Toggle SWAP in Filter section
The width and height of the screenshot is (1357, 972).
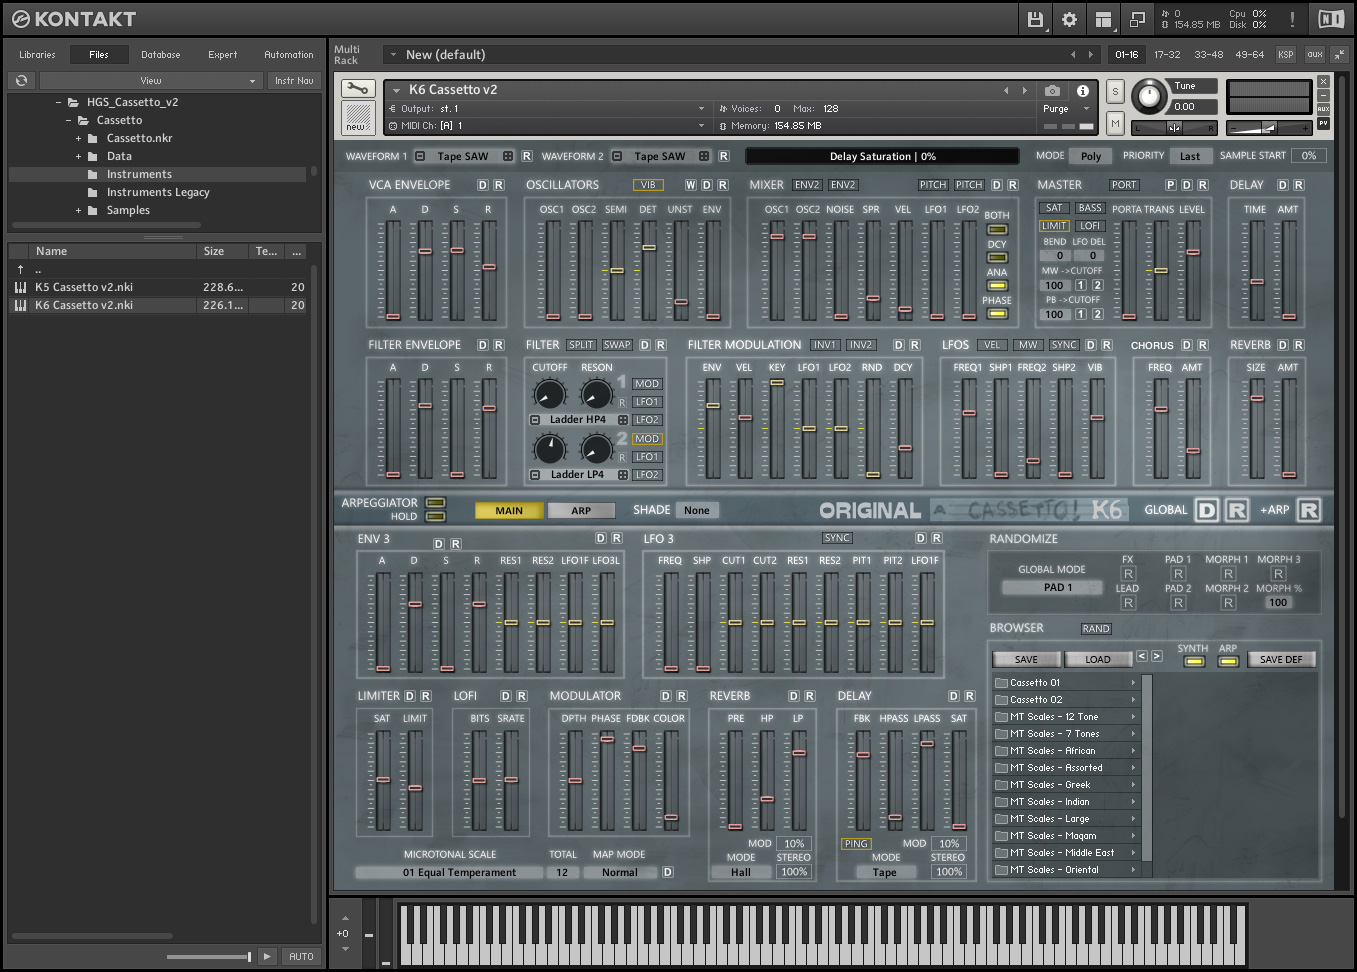(617, 345)
